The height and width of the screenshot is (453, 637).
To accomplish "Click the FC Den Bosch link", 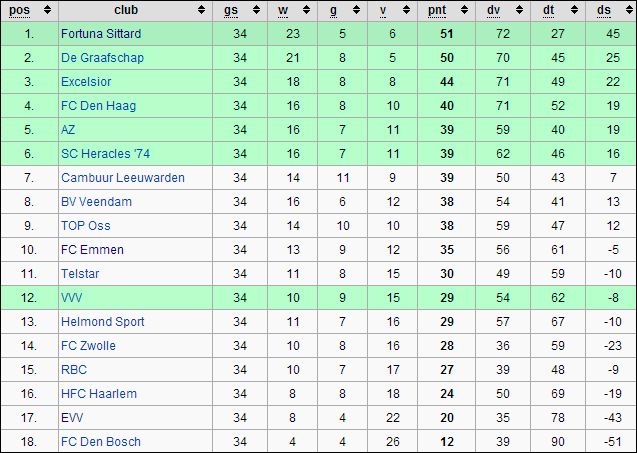I will tap(101, 442).
